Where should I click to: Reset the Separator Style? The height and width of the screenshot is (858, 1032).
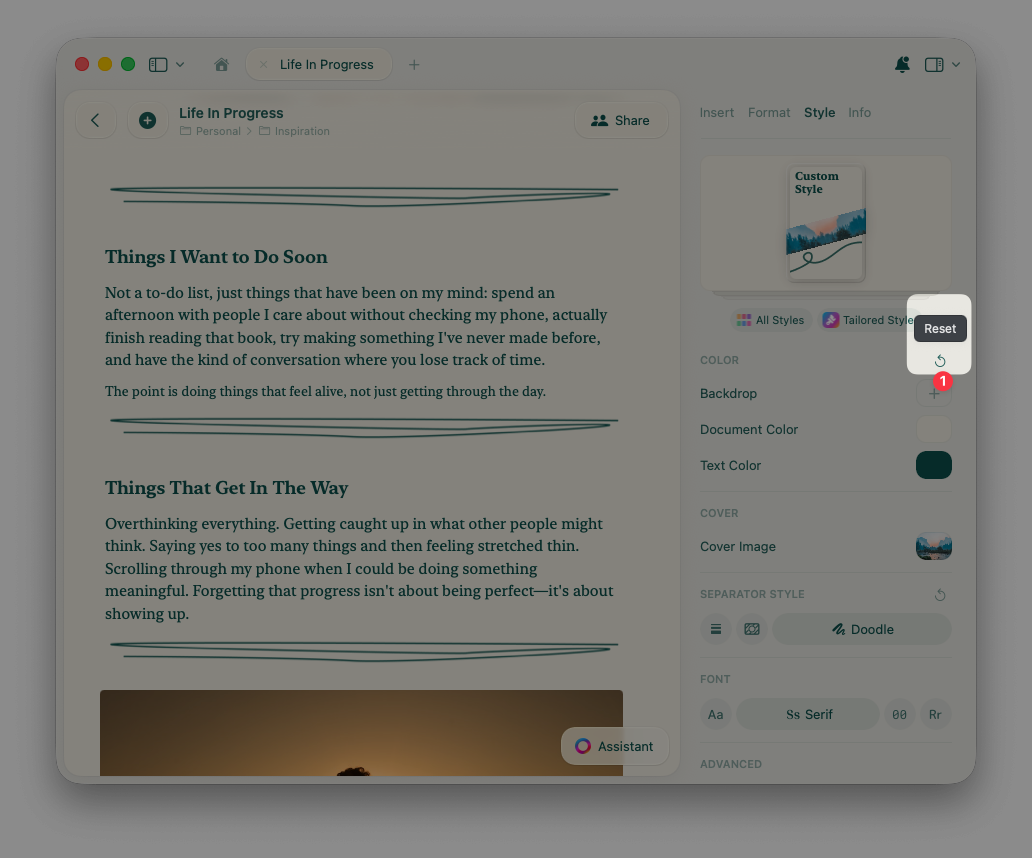coord(940,595)
